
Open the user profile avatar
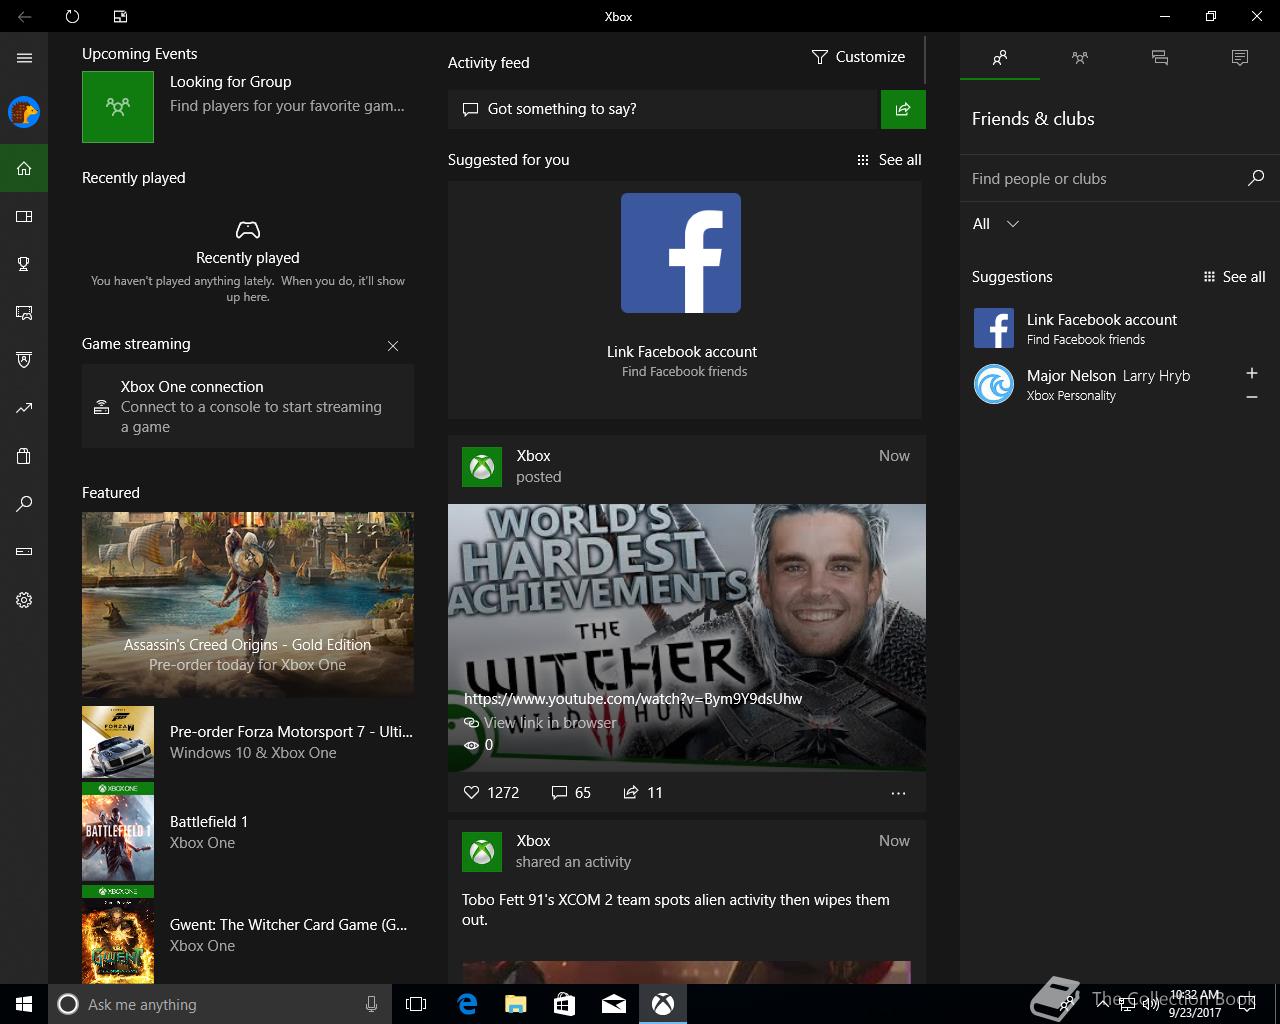pos(24,112)
